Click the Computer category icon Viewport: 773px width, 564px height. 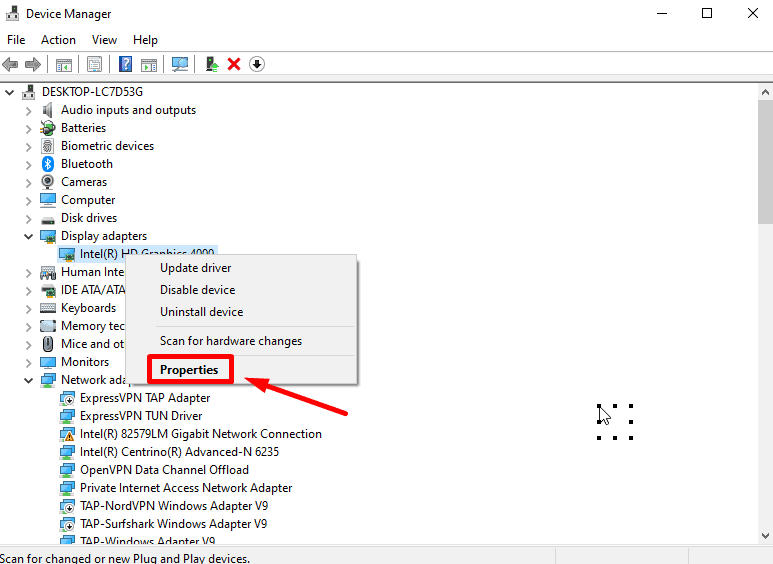click(48, 200)
